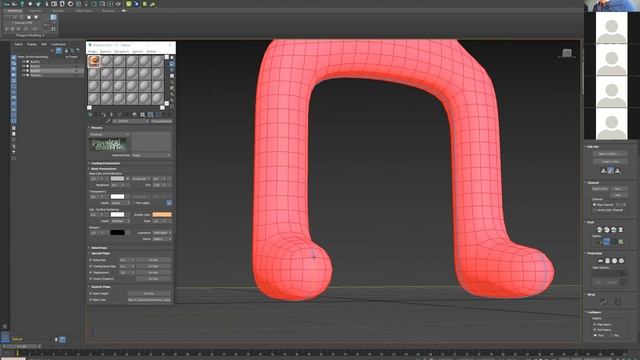
Task: Toggle Displacement checkbox in Special Maps
Action: [91, 272]
